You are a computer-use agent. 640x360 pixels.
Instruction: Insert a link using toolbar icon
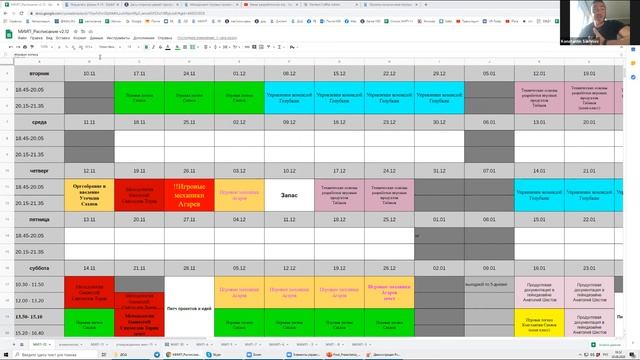tap(247, 47)
